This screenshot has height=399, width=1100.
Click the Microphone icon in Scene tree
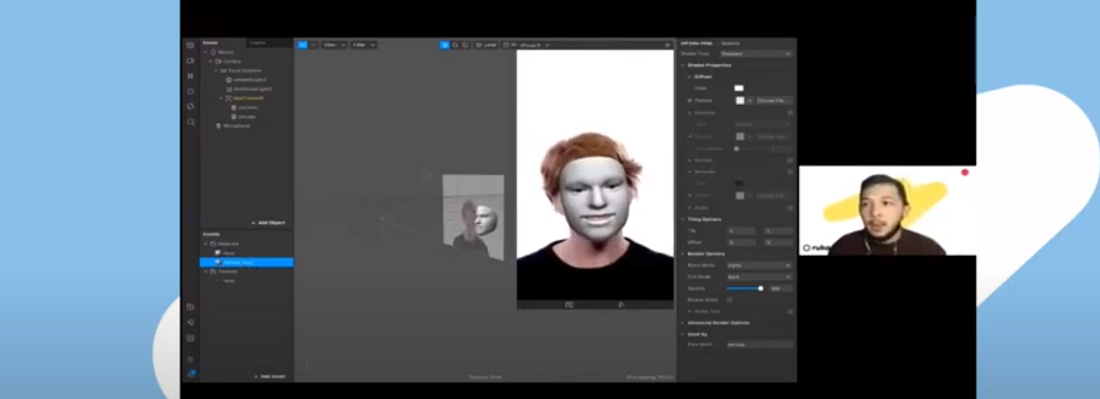(x=218, y=126)
